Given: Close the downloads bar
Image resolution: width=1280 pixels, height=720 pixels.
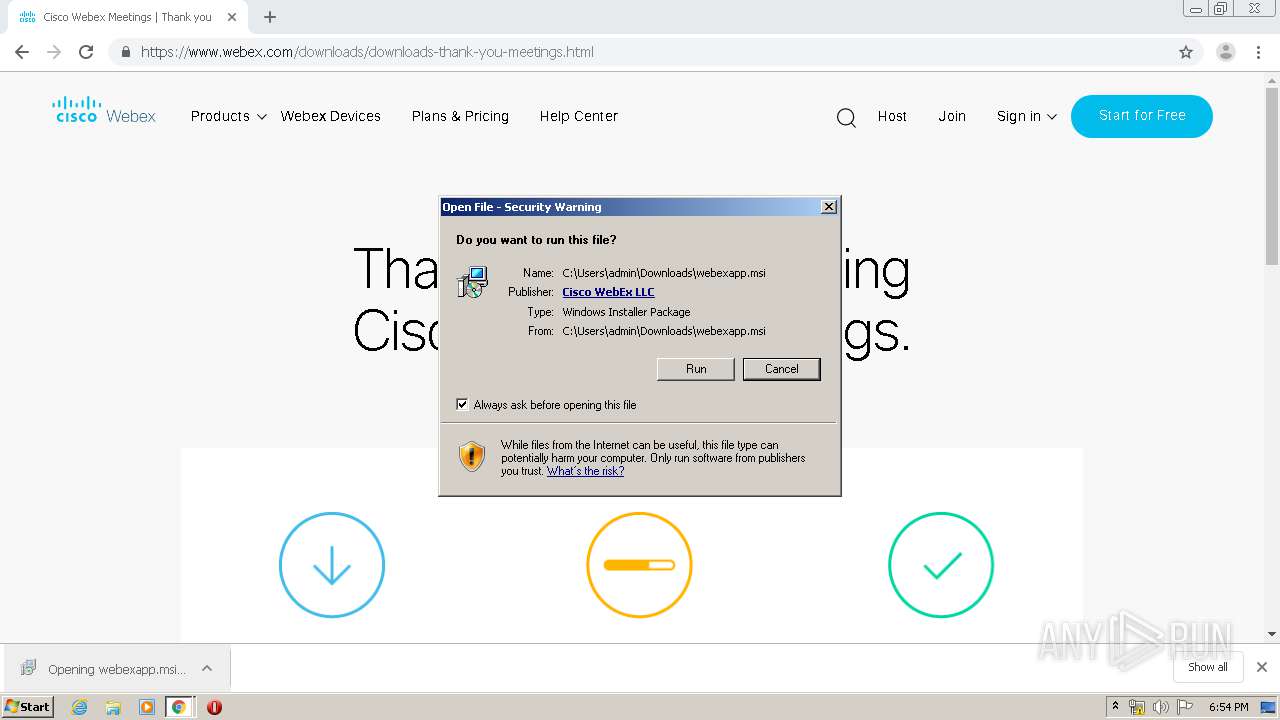Looking at the screenshot, I should 1262,667.
